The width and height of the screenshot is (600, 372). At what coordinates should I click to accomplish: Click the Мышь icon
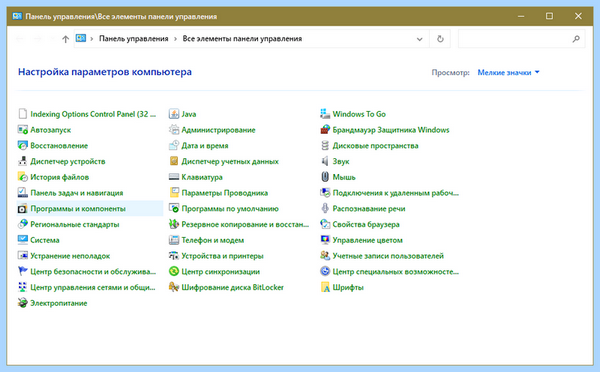pyautogui.click(x=325, y=177)
